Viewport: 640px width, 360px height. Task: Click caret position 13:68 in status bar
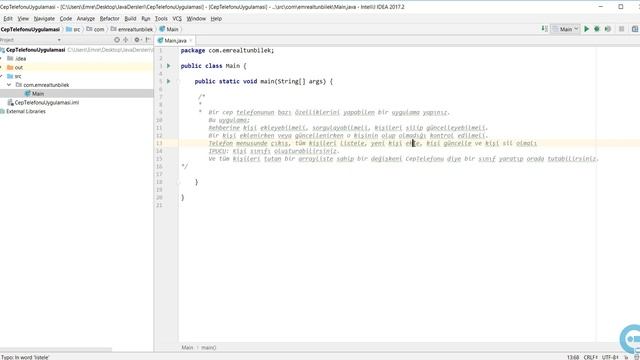coord(573,357)
